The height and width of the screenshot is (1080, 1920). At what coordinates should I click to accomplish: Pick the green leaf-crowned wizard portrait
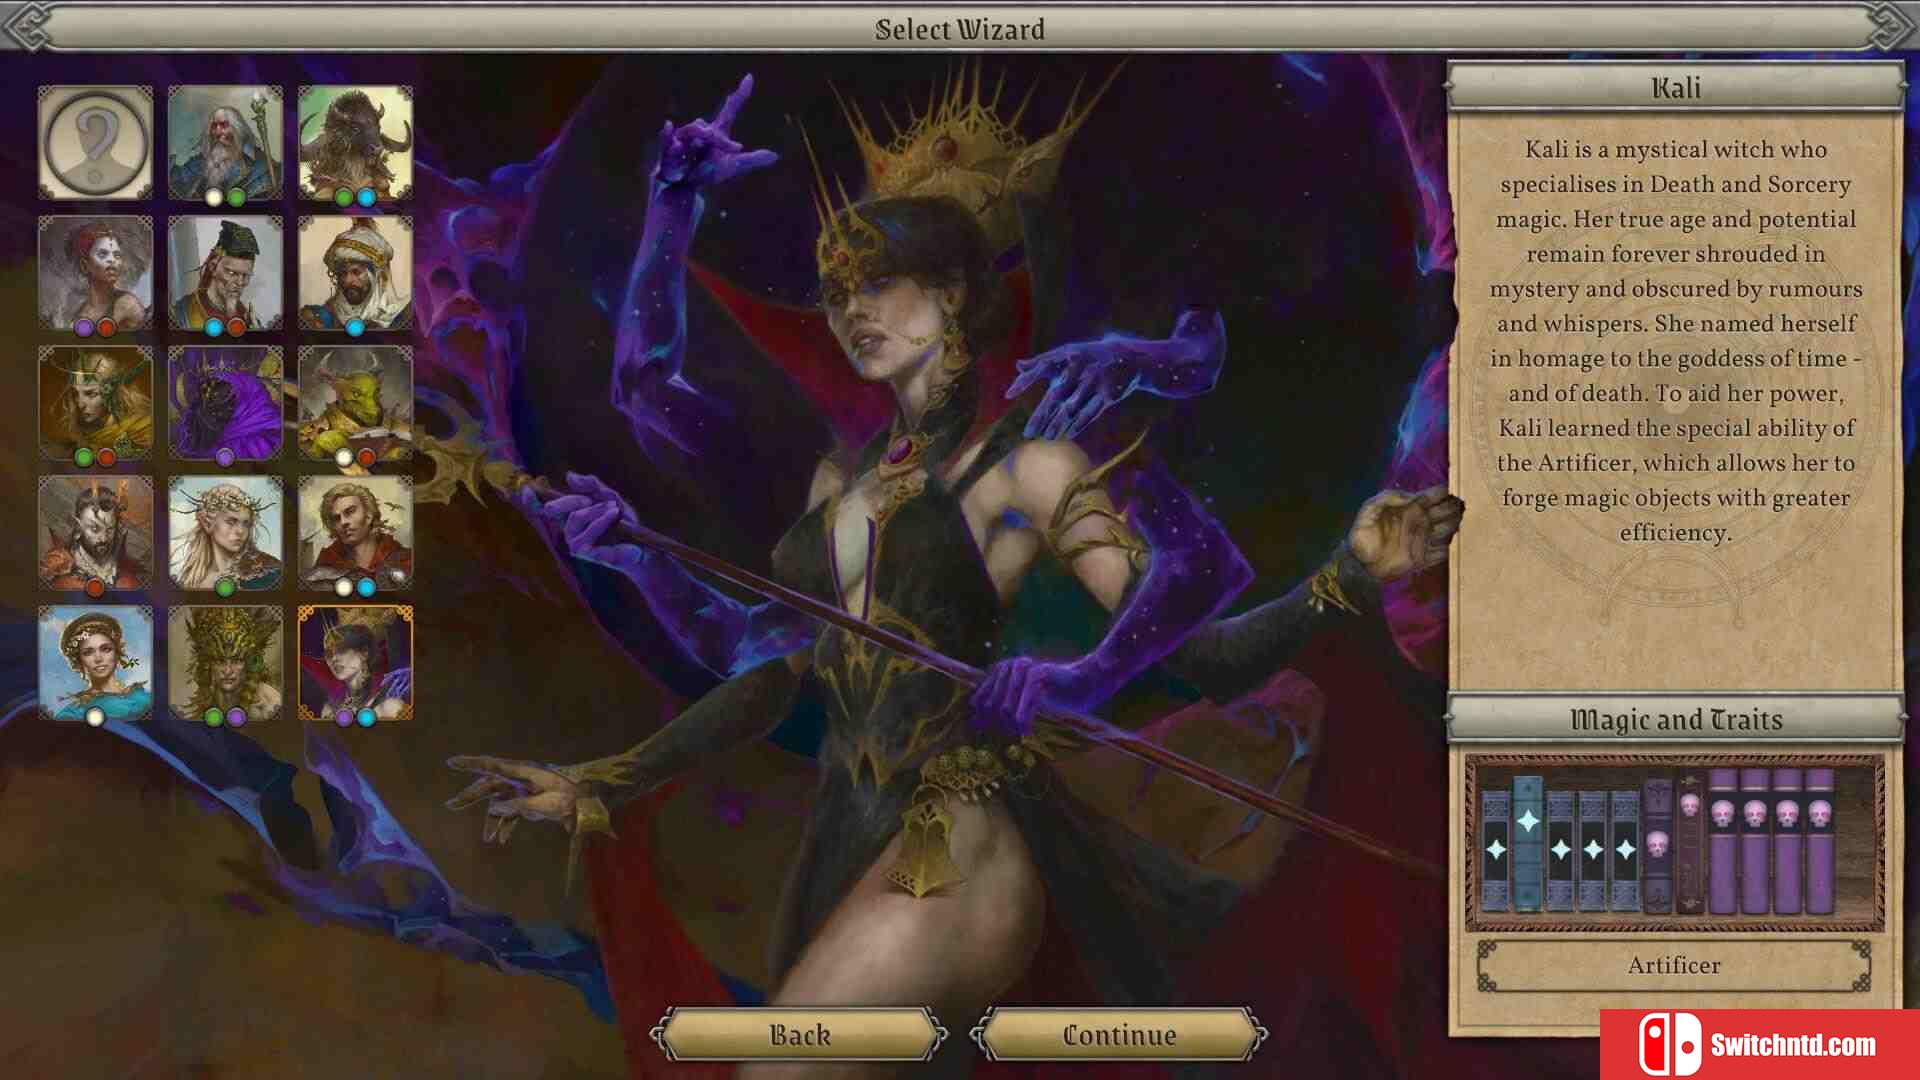(225, 662)
